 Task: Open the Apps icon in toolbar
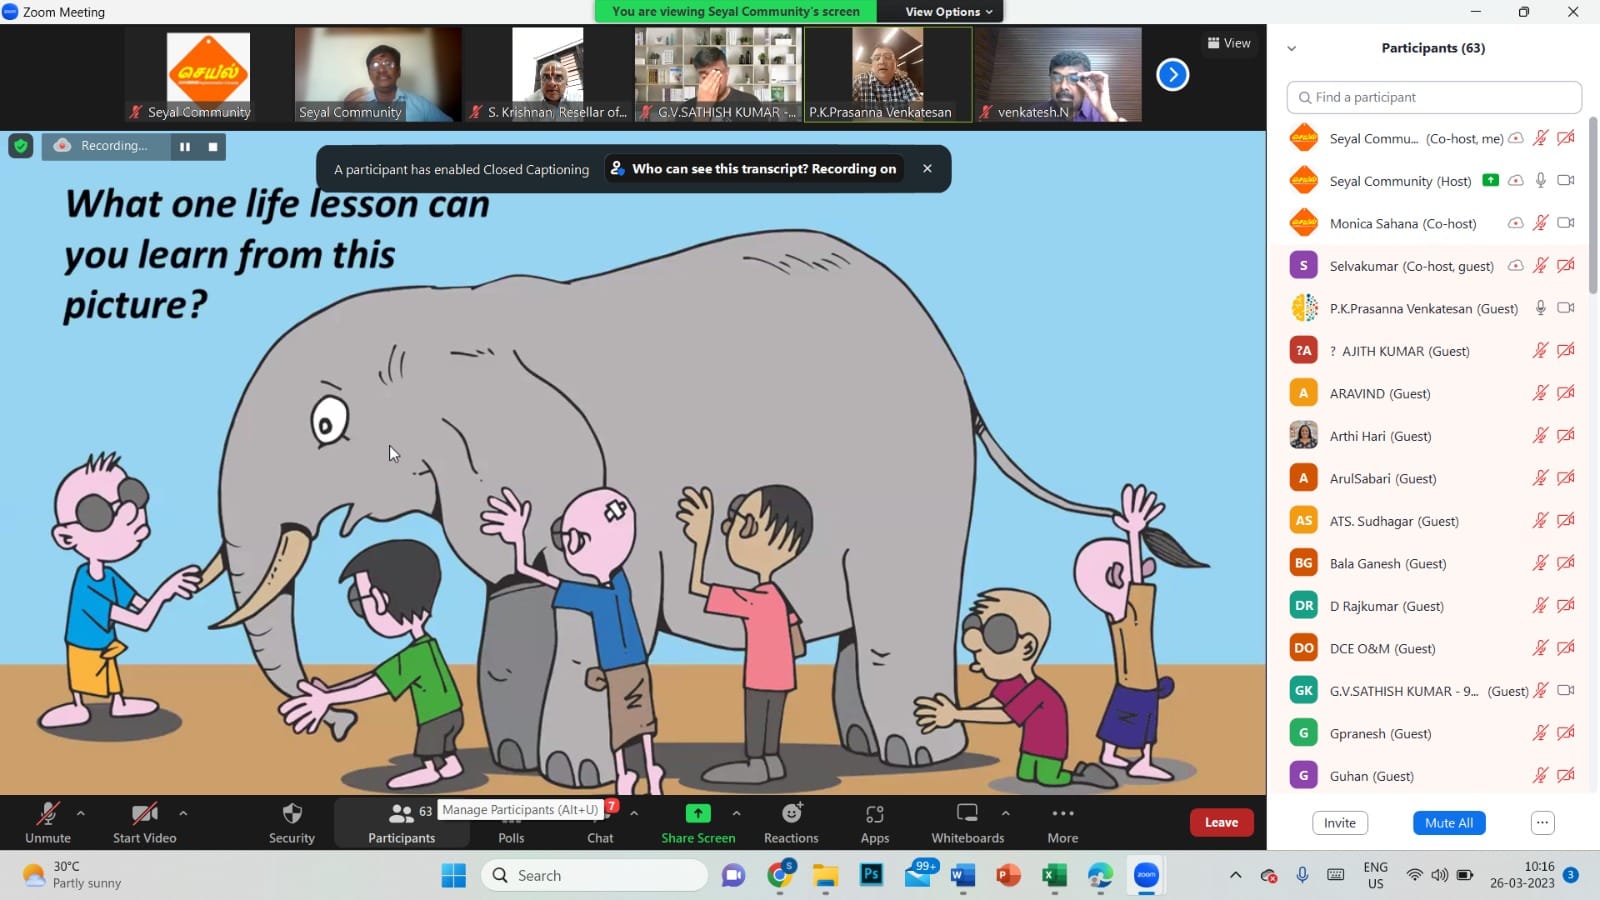pos(875,814)
